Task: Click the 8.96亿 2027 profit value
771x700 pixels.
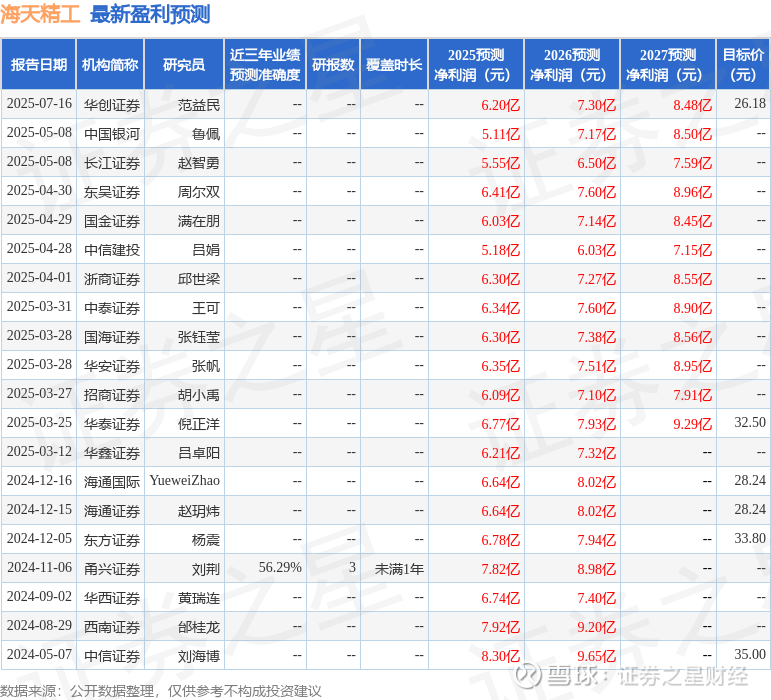Action: click(692, 192)
